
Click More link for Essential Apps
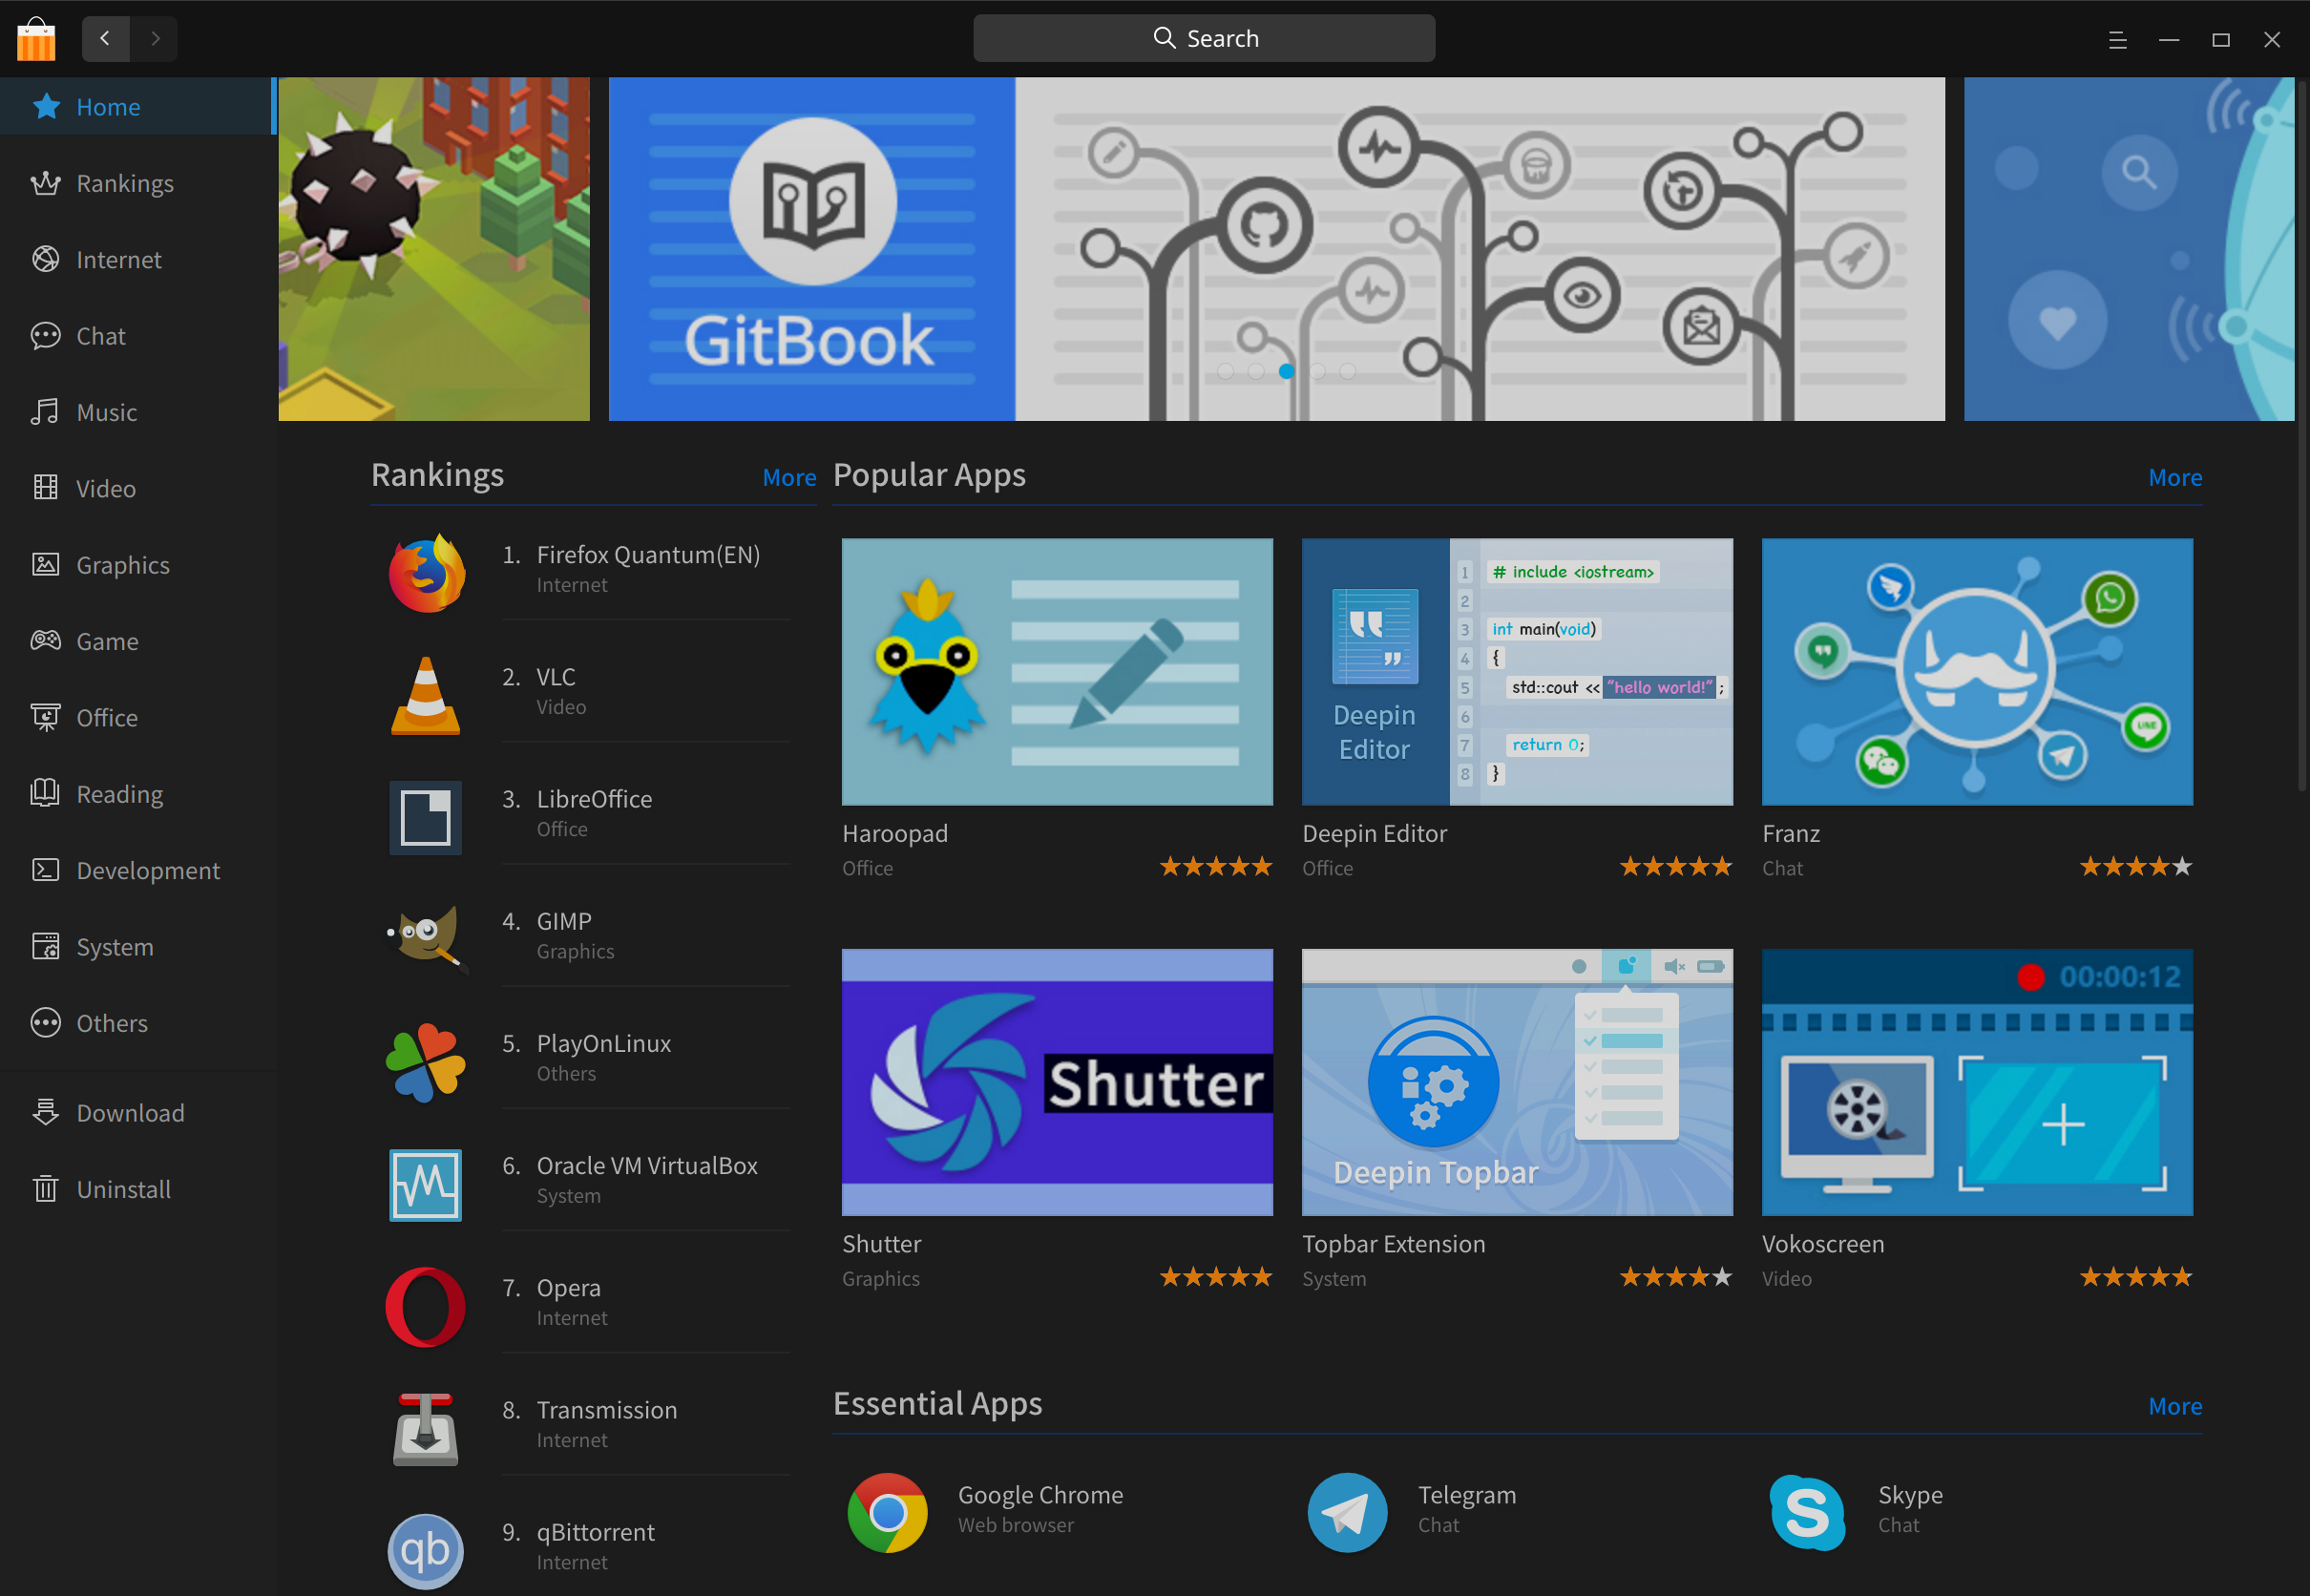coord(2175,1406)
